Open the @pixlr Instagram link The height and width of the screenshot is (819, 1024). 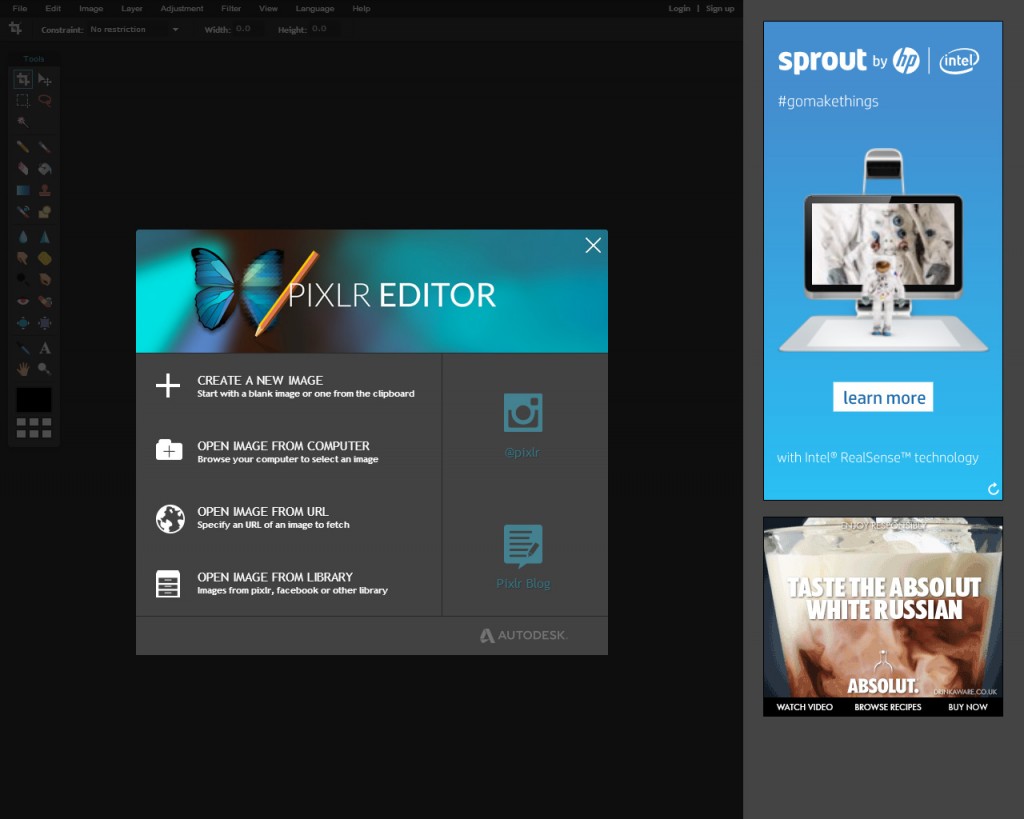coord(522,425)
